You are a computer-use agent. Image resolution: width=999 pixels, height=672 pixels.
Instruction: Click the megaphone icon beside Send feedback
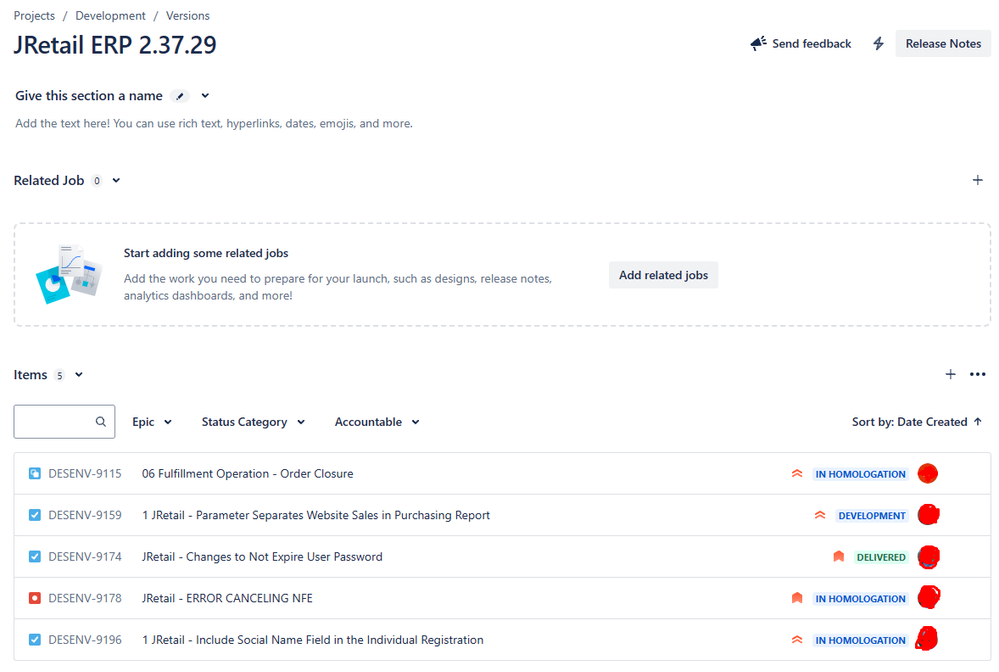pos(758,43)
